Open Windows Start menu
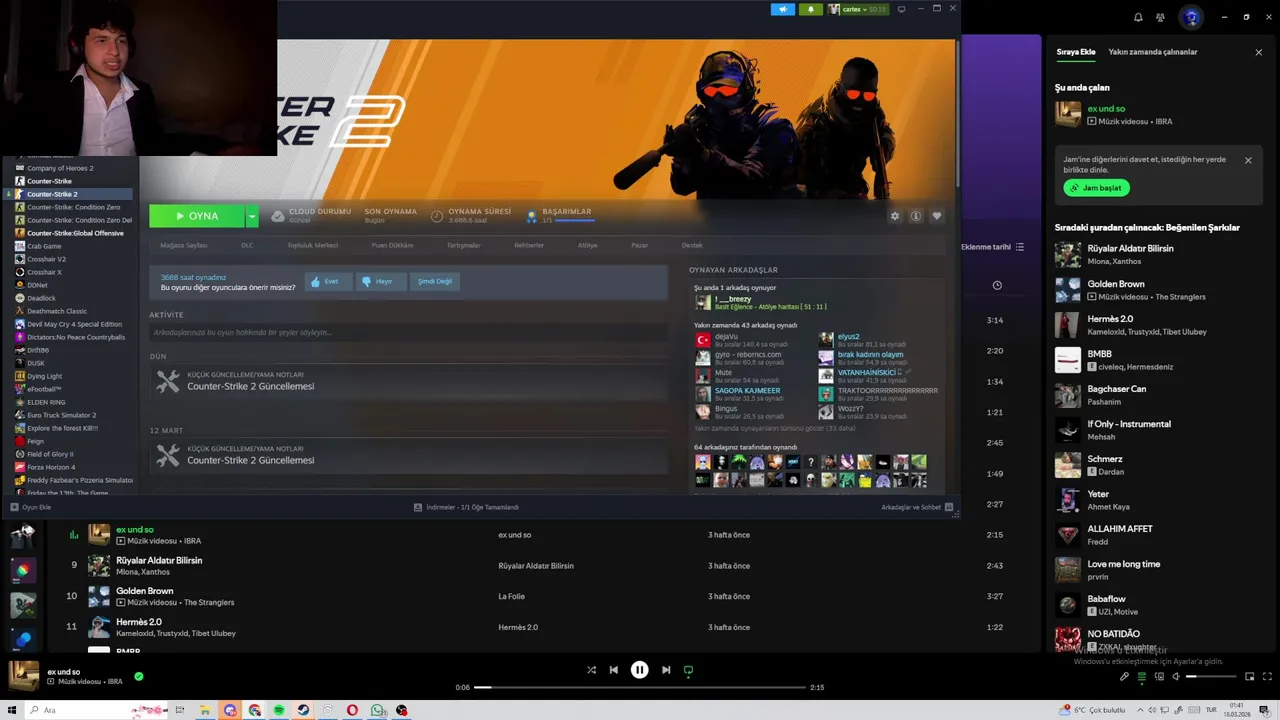The image size is (1280, 720). coord(10,710)
